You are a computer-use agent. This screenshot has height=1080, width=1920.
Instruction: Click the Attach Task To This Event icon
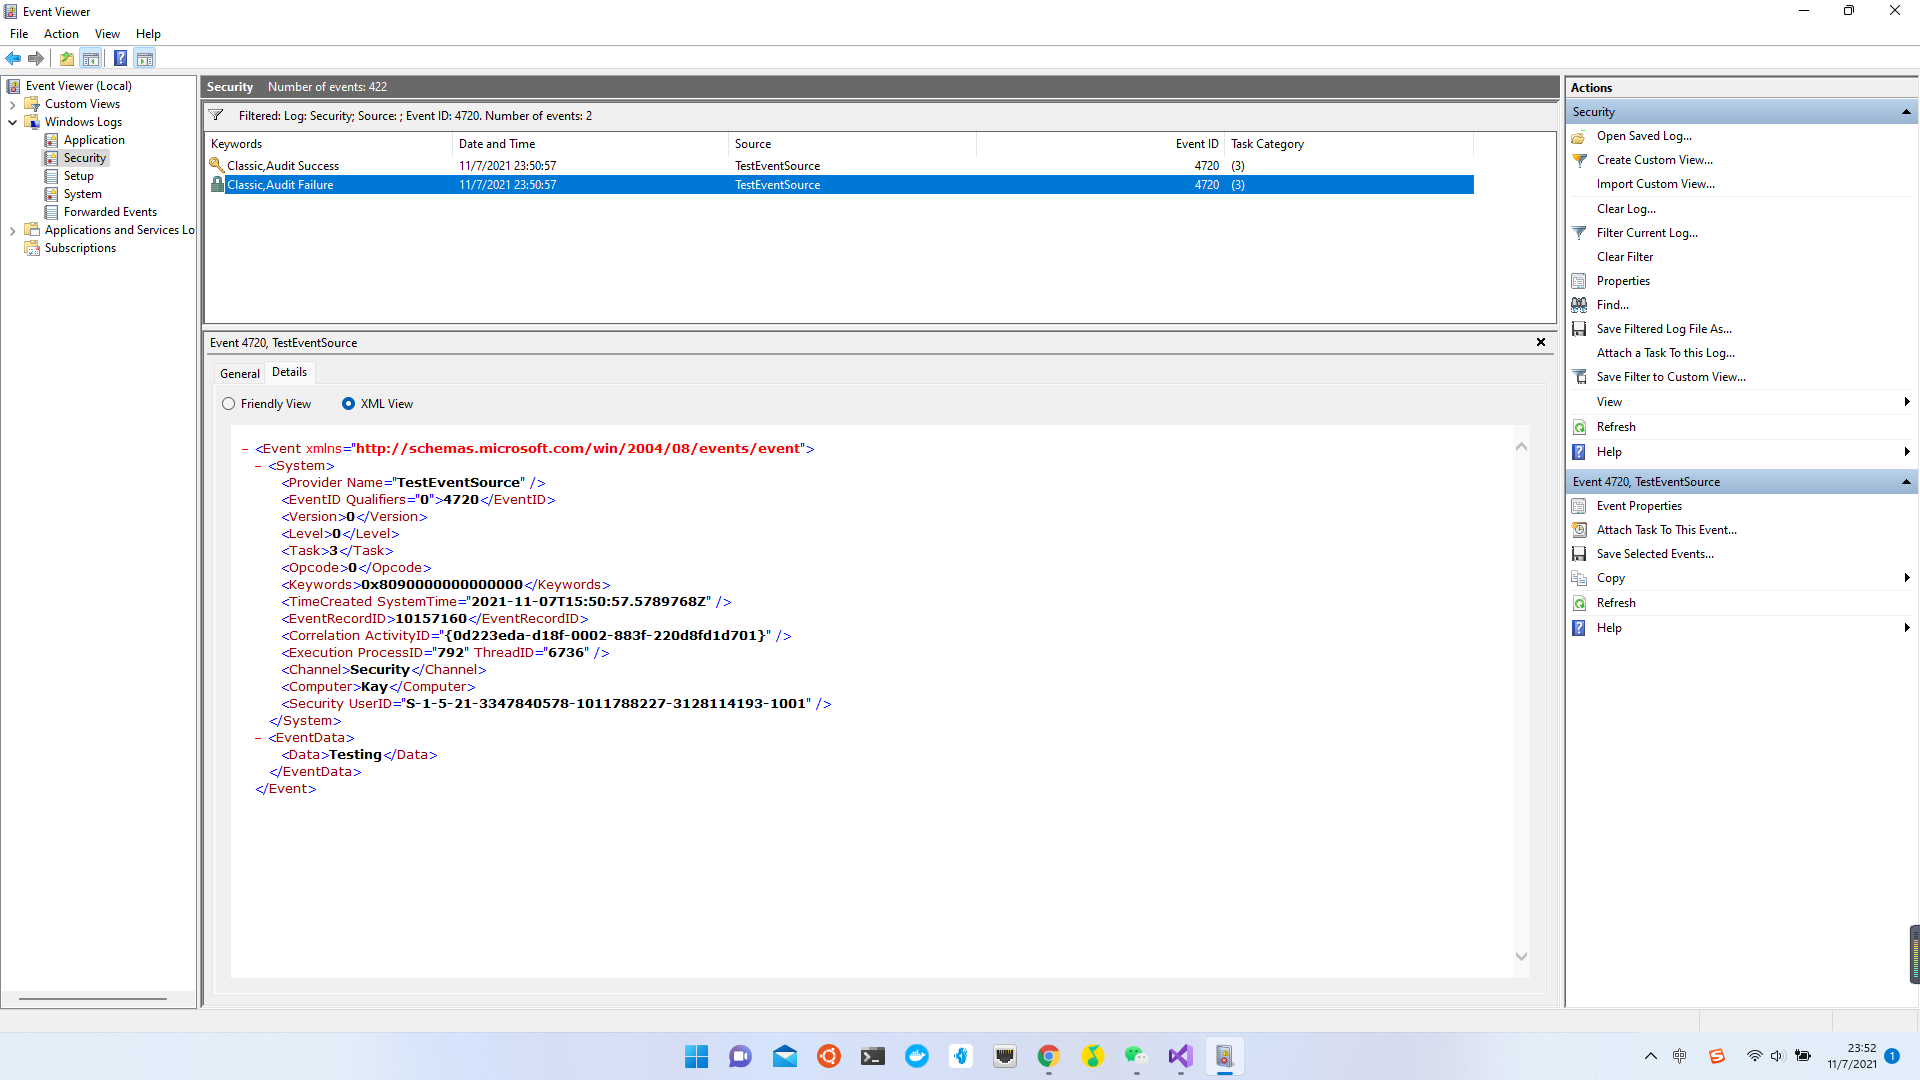click(x=1579, y=530)
